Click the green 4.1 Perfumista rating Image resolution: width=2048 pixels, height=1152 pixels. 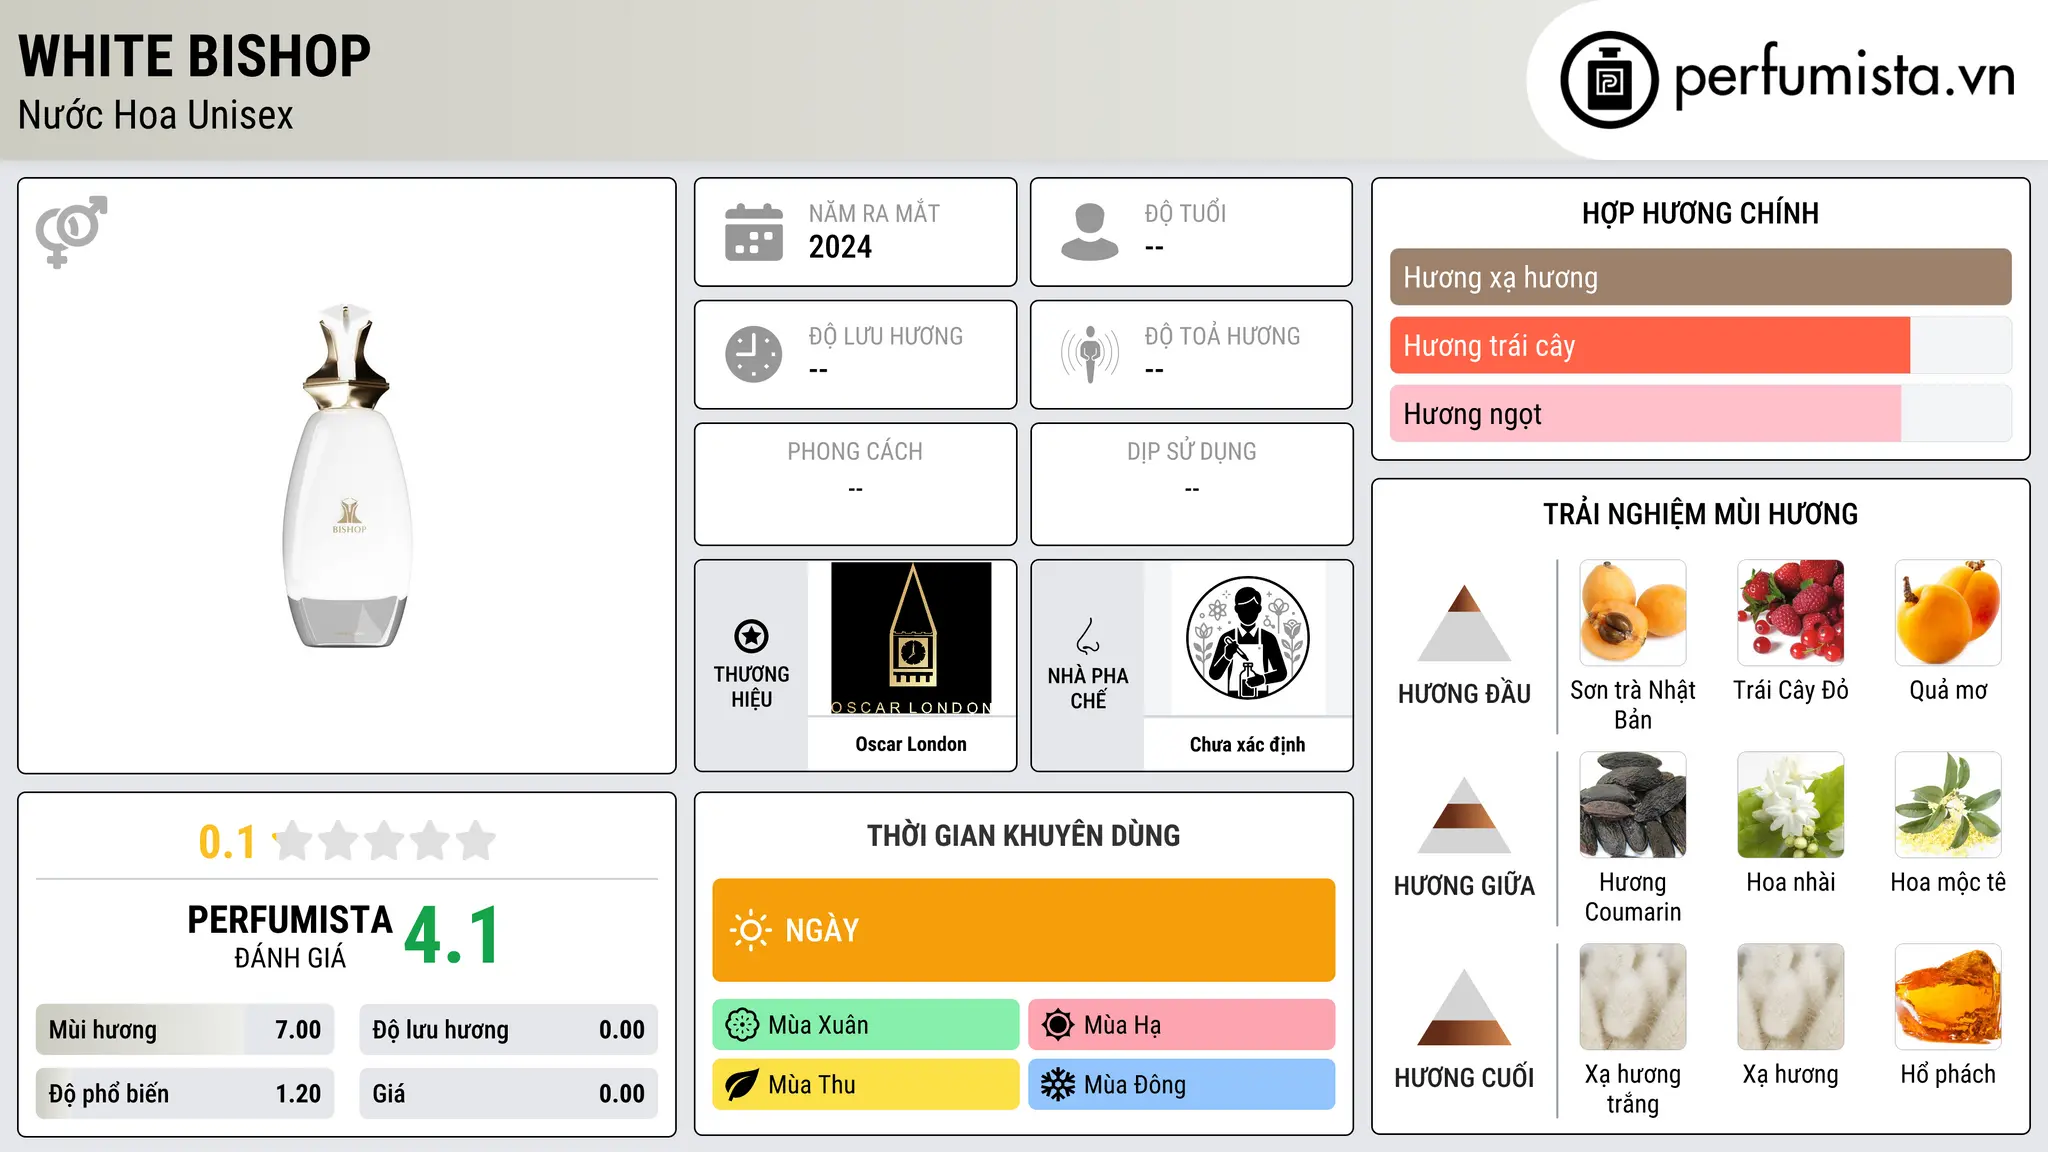(452, 936)
